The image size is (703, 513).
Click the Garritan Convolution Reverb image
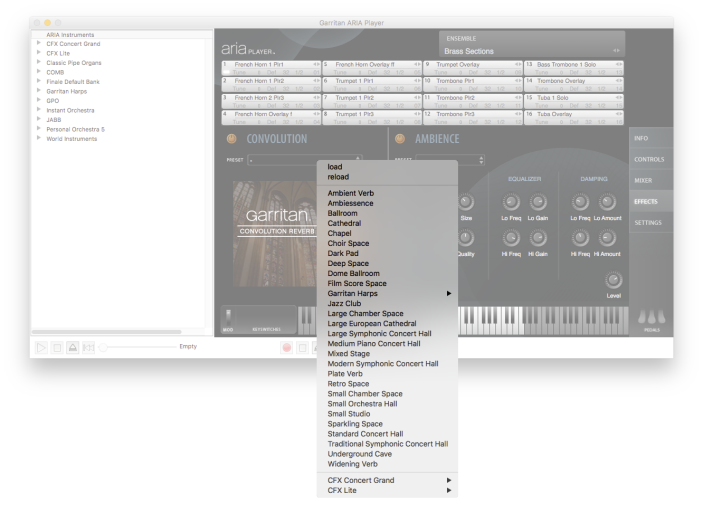click(x=274, y=234)
